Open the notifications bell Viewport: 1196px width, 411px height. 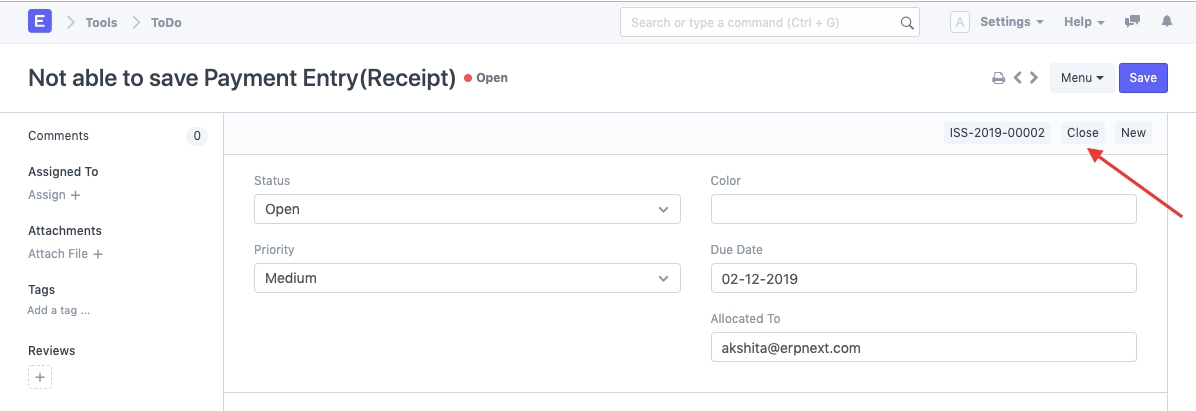(1167, 22)
